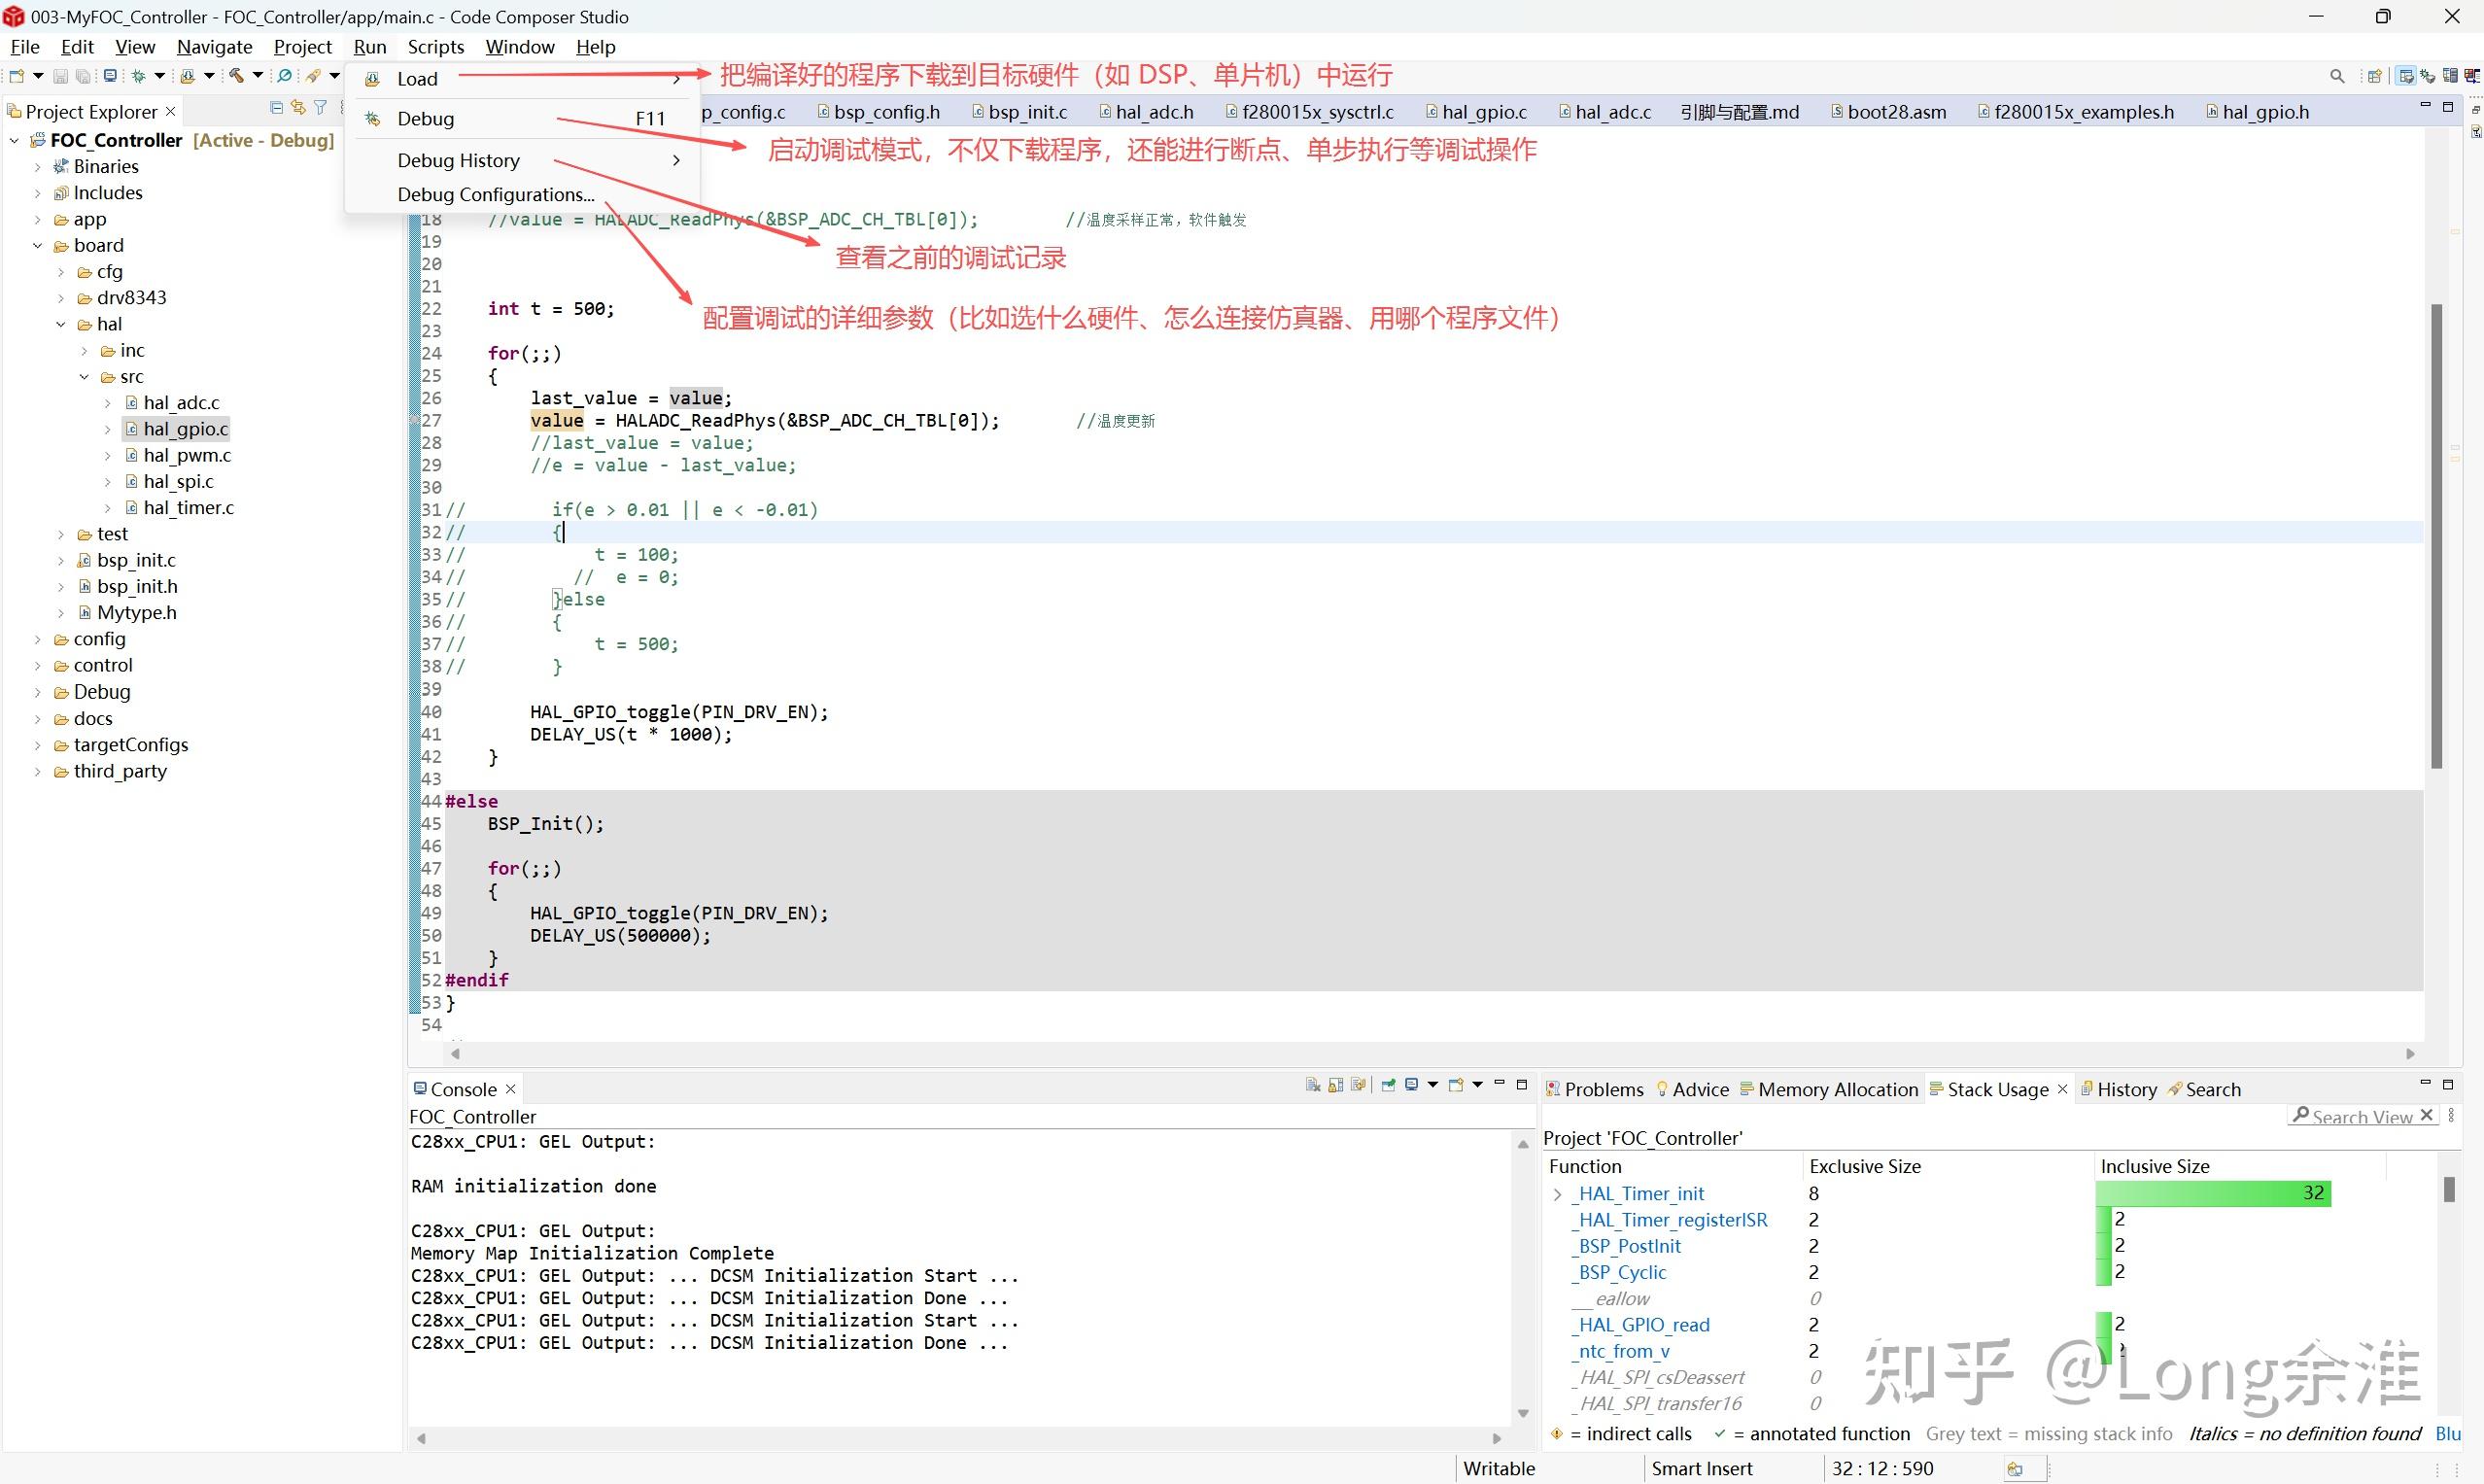Click the Build hammer toolbar icon
The height and width of the screenshot is (1484, 2484).
click(x=237, y=76)
